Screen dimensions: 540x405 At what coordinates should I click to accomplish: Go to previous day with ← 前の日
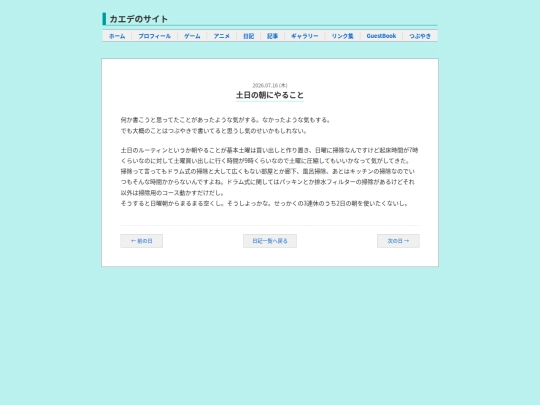[x=142, y=241]
